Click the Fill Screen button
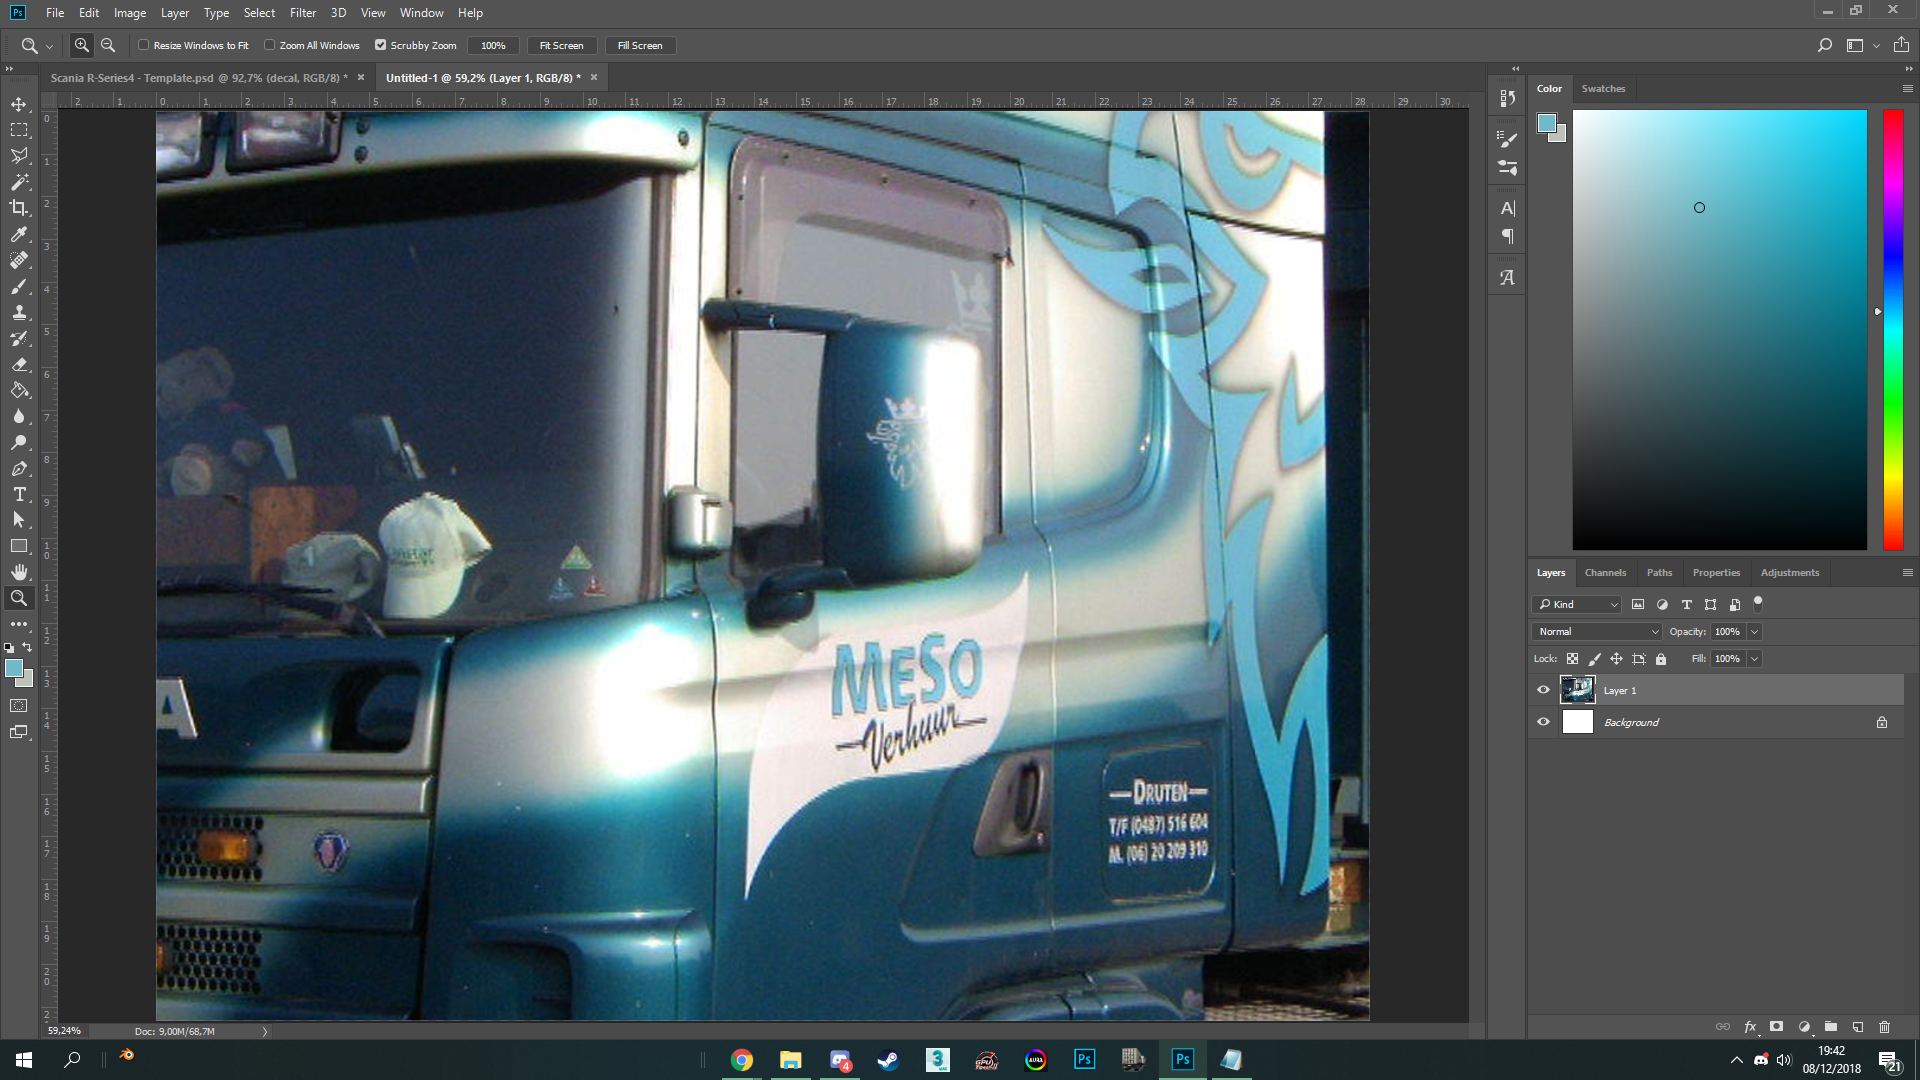 (640, 45)
